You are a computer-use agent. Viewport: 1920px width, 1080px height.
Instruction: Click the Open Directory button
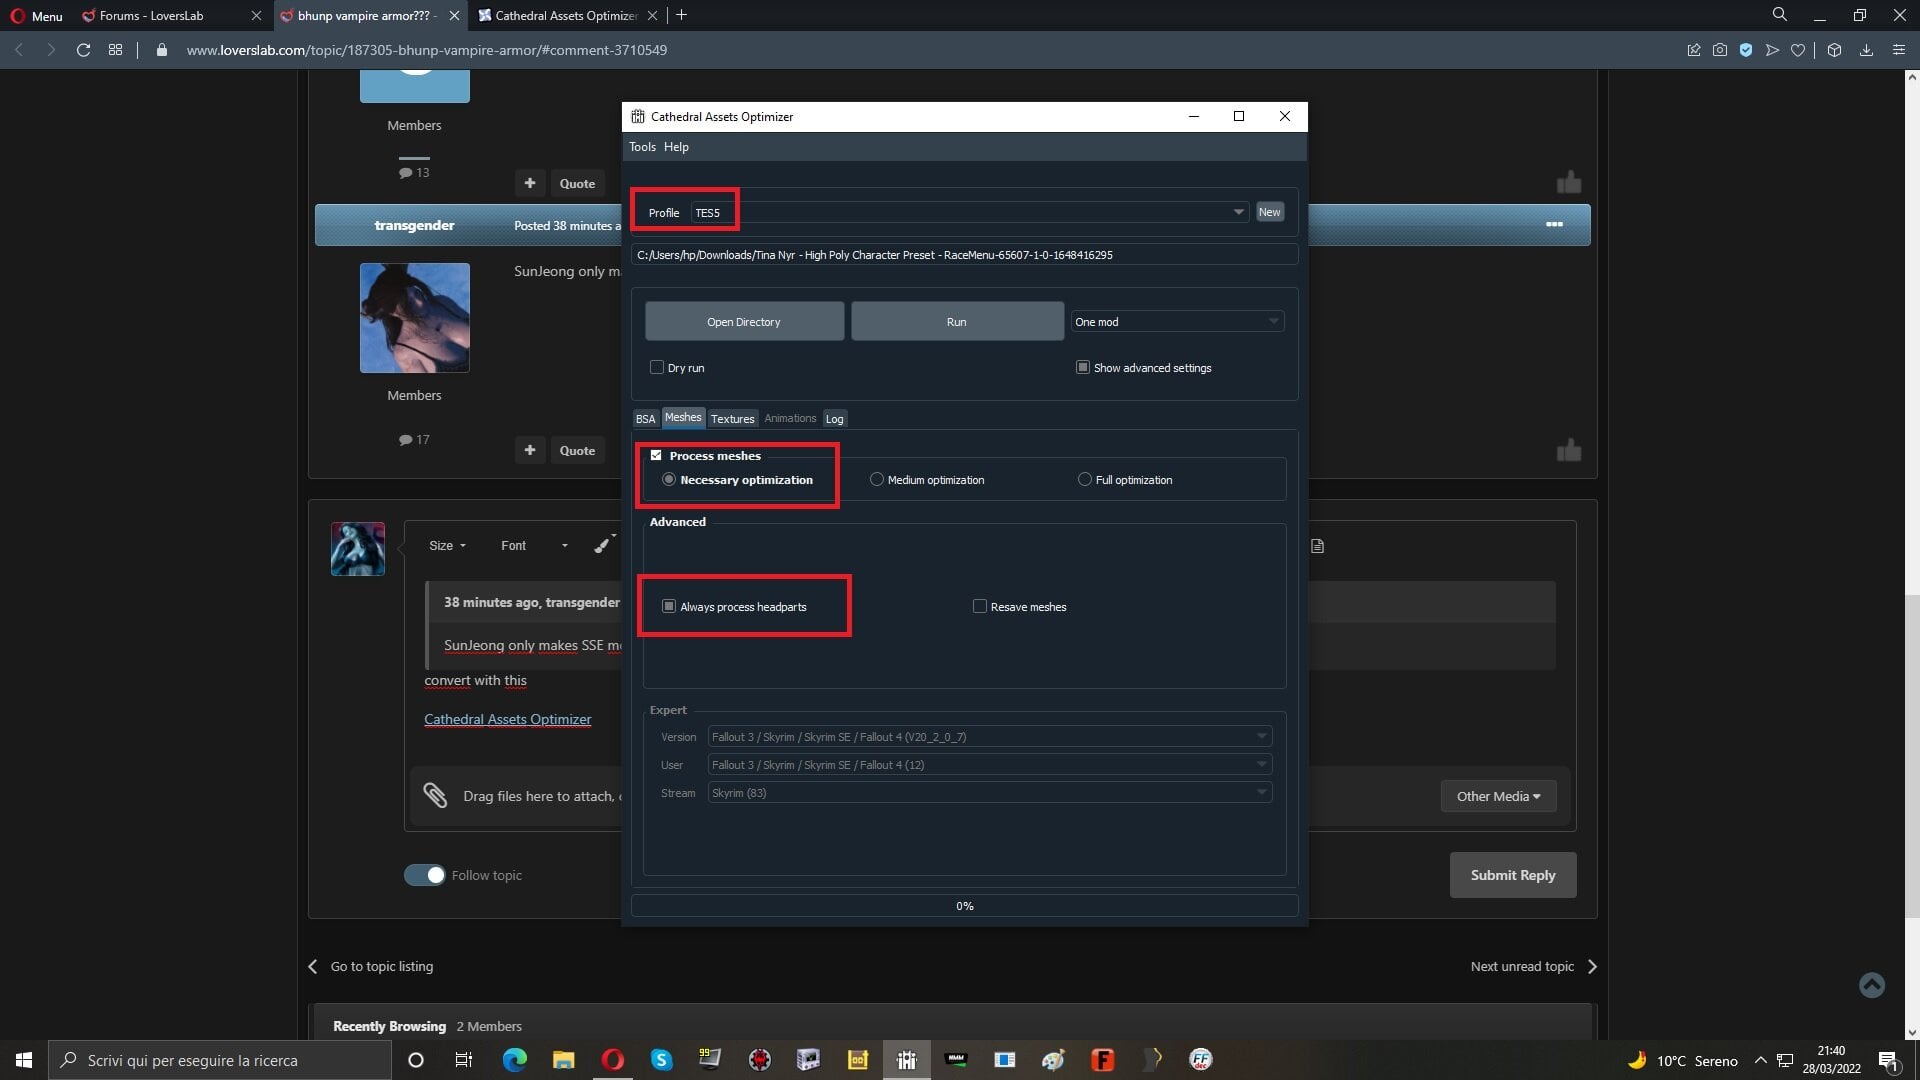[744, 322]
